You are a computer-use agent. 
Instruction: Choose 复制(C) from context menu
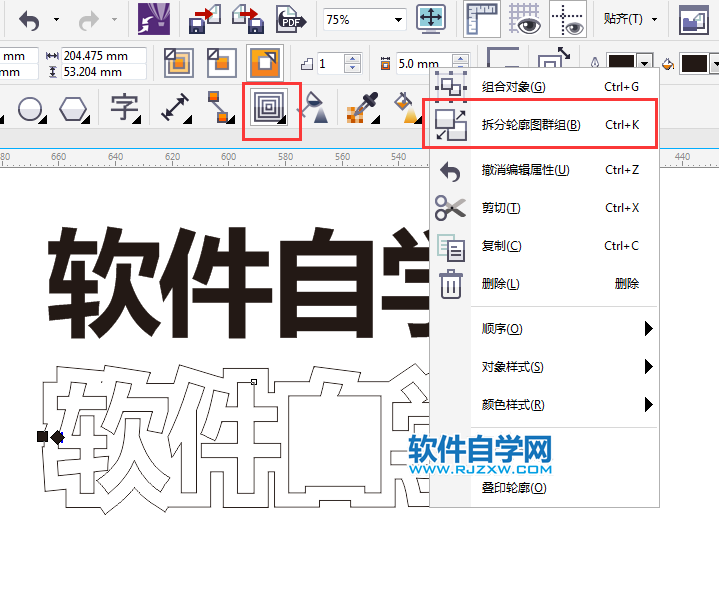point(544,246)
